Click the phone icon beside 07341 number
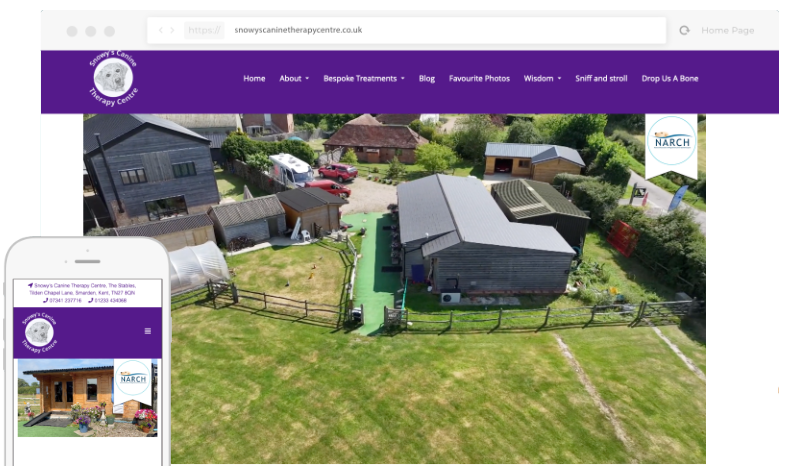The image size is (800, 466). pos(46,301)
